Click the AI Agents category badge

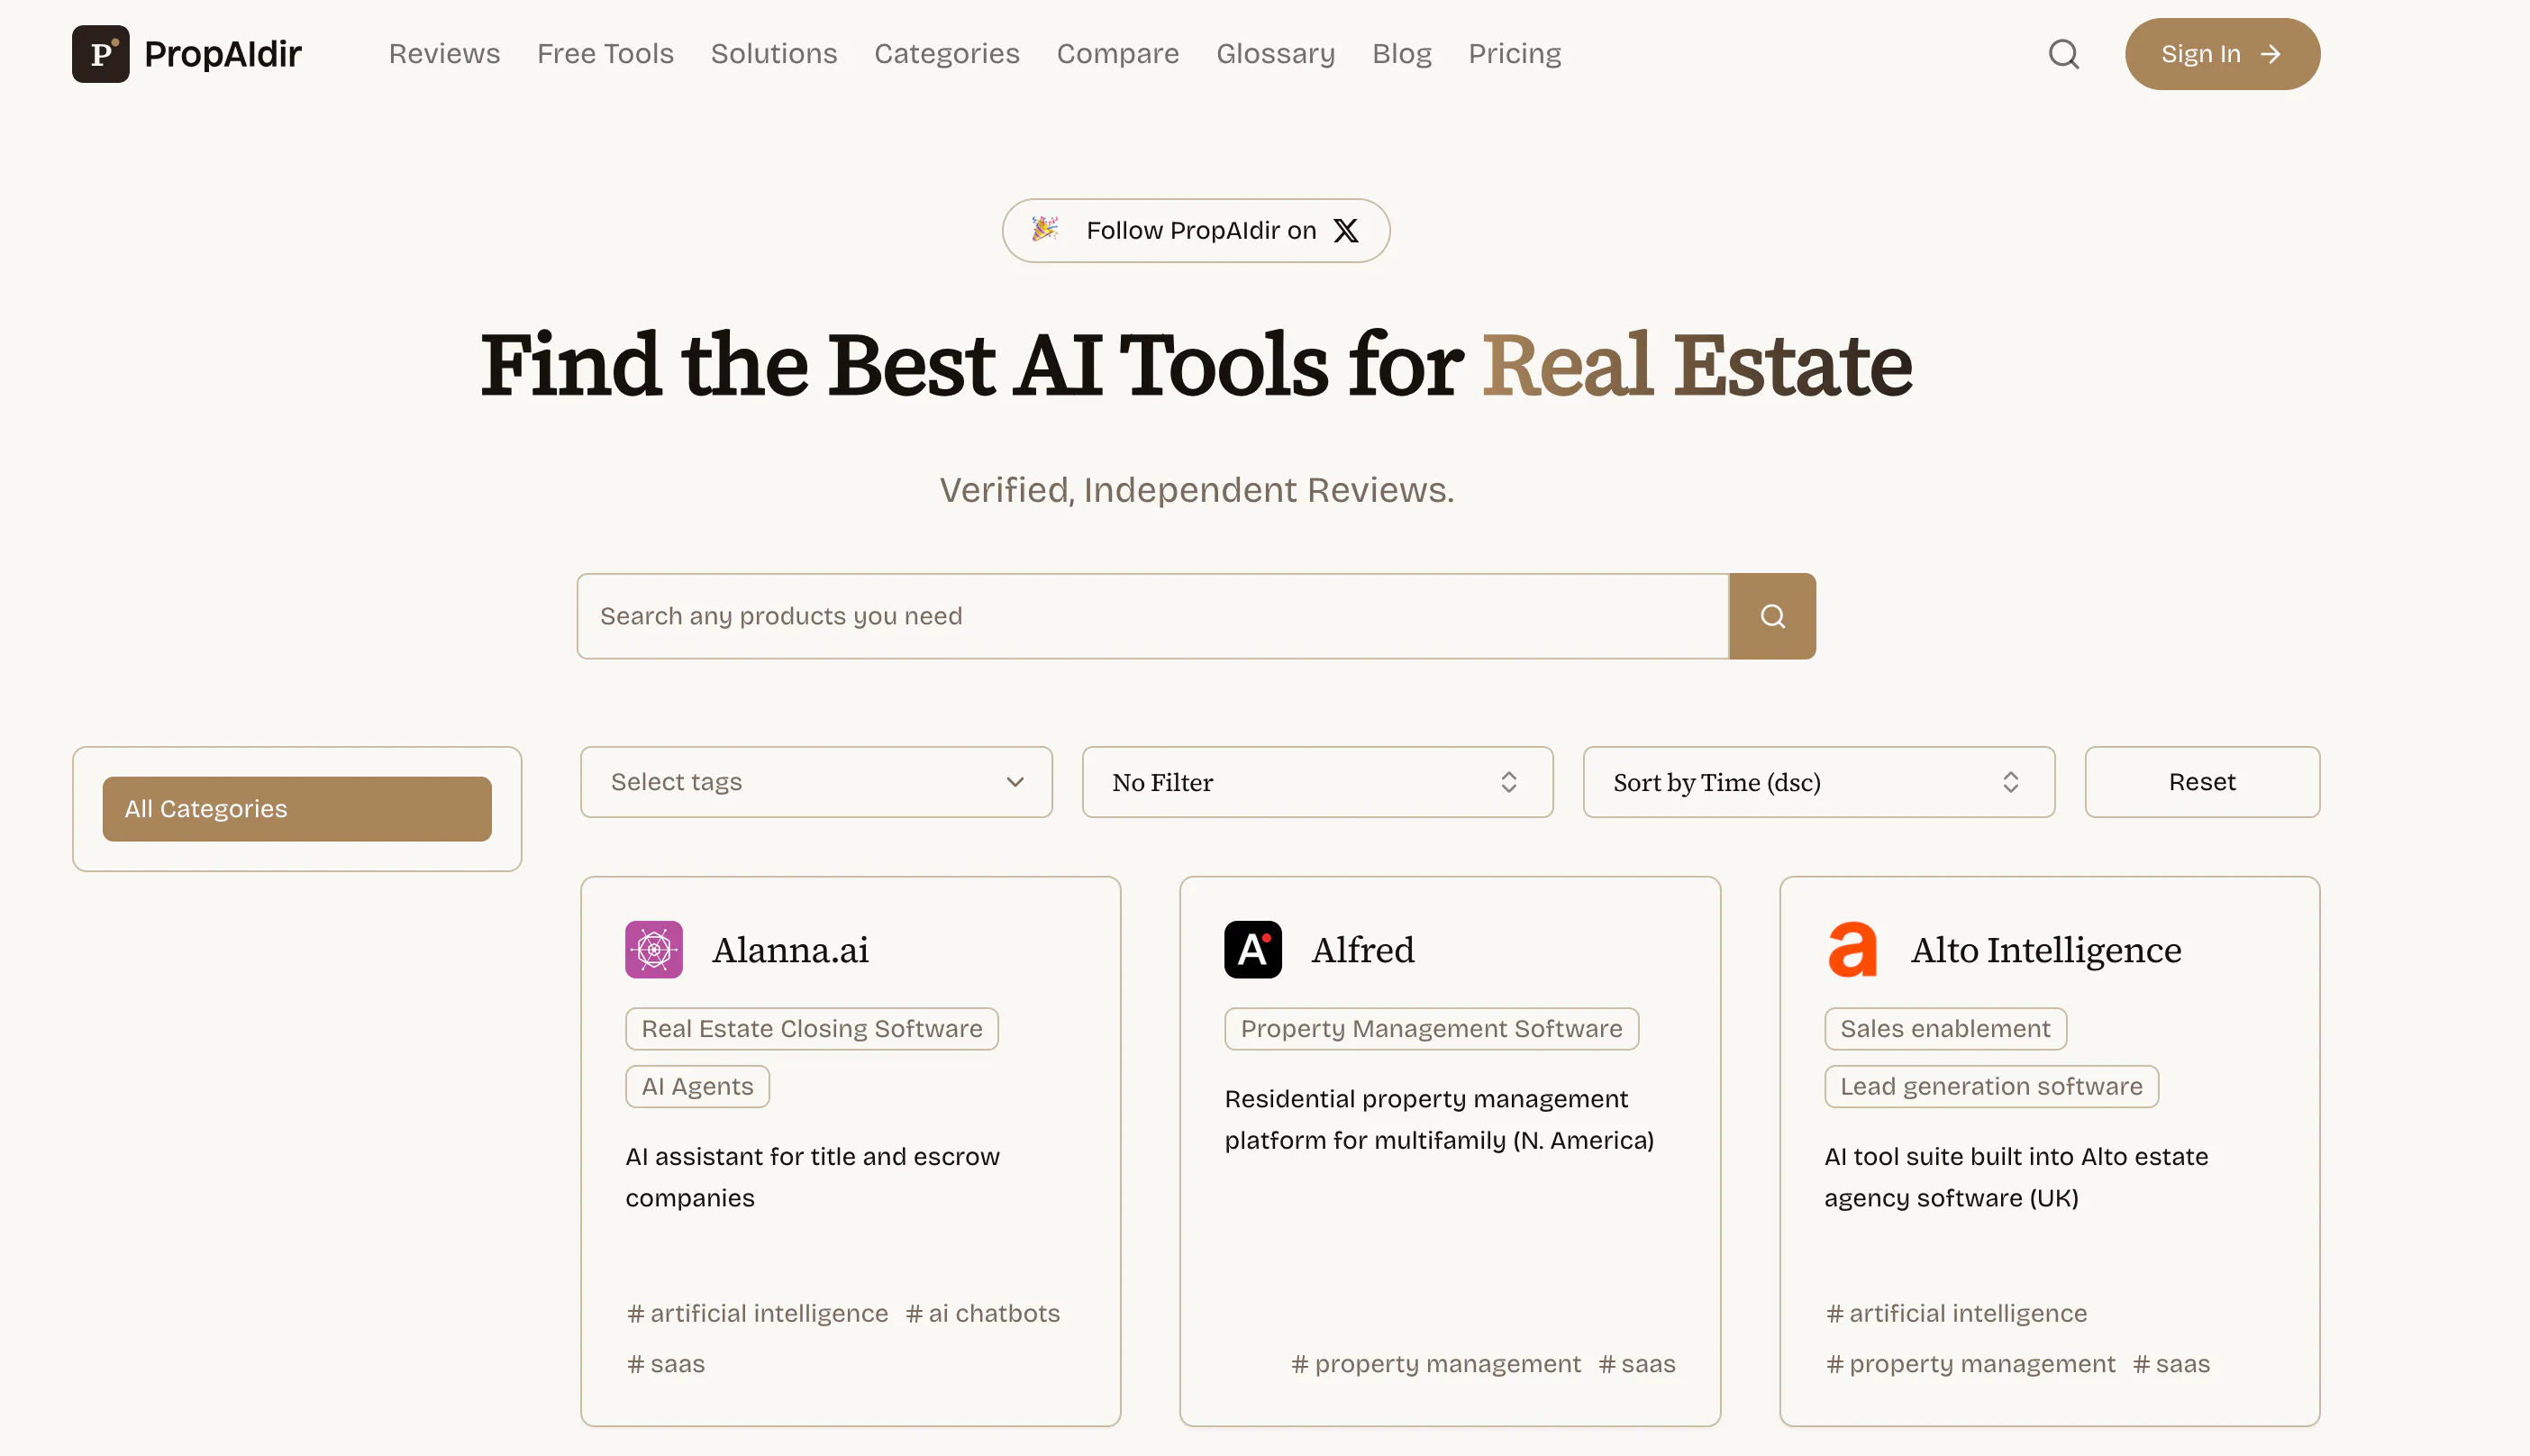[x=698, y=1087]
